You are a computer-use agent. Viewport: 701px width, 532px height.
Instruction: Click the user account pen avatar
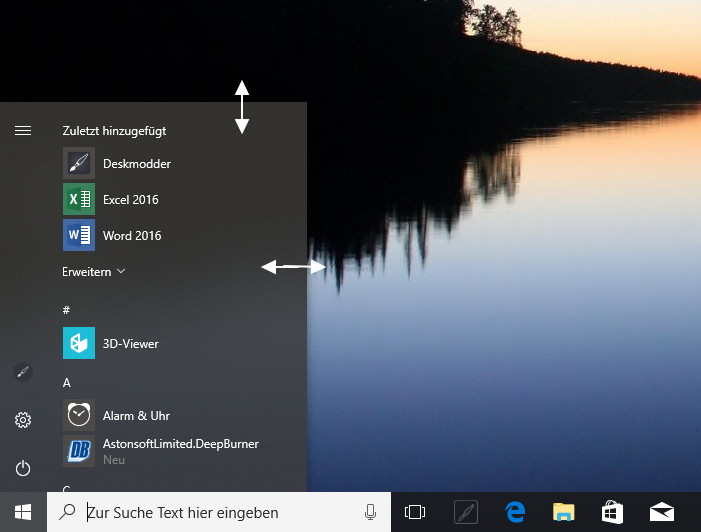[23, 372]
